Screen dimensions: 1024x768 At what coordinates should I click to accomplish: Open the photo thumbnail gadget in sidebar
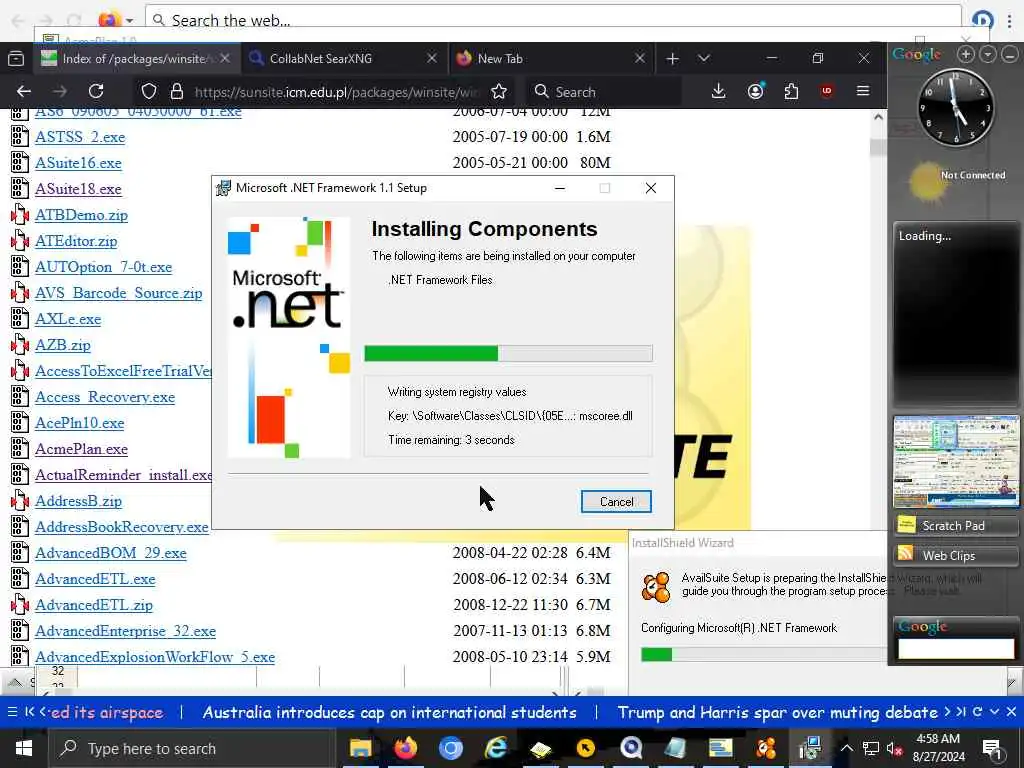956,462
